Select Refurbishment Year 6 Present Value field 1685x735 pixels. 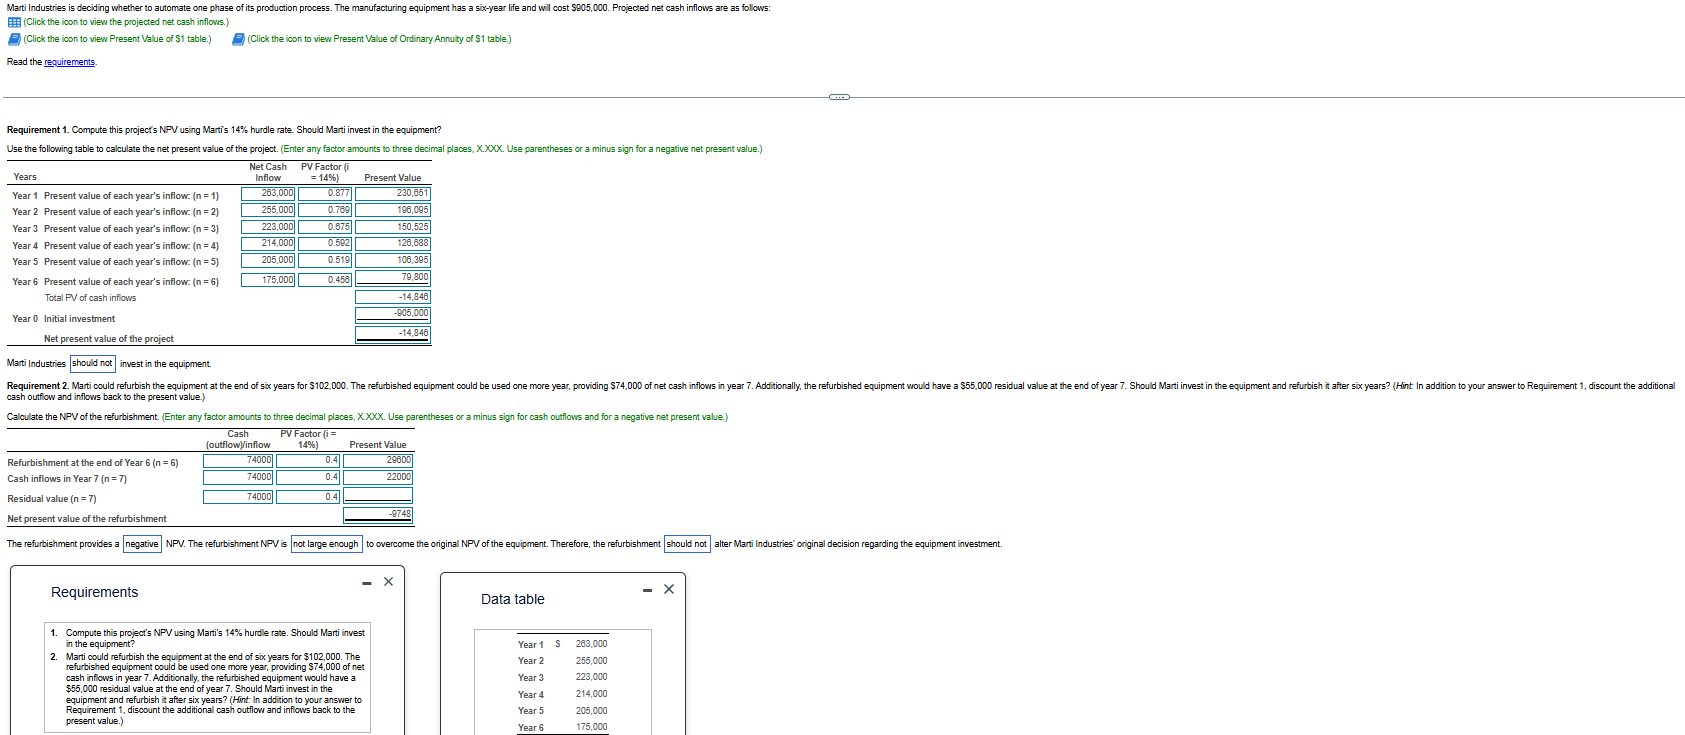(378, 460)
